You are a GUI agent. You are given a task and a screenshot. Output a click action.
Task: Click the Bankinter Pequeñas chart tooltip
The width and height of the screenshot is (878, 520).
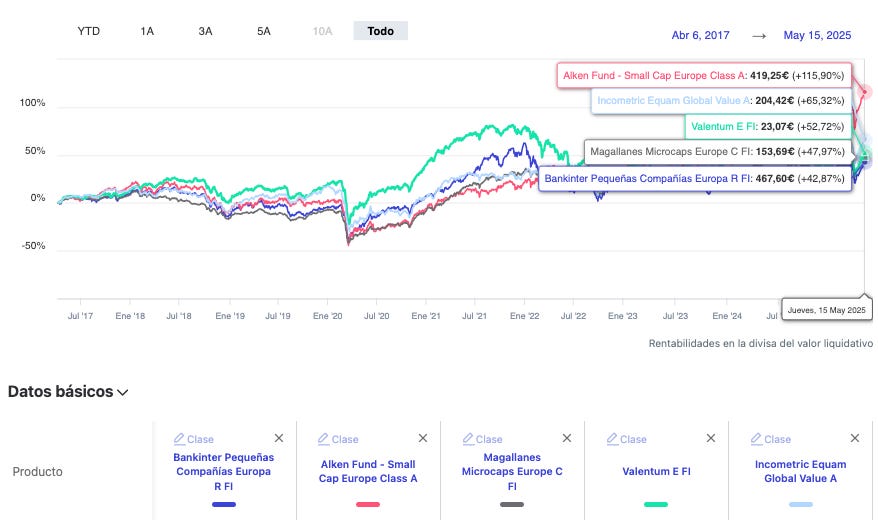(695, 179)
